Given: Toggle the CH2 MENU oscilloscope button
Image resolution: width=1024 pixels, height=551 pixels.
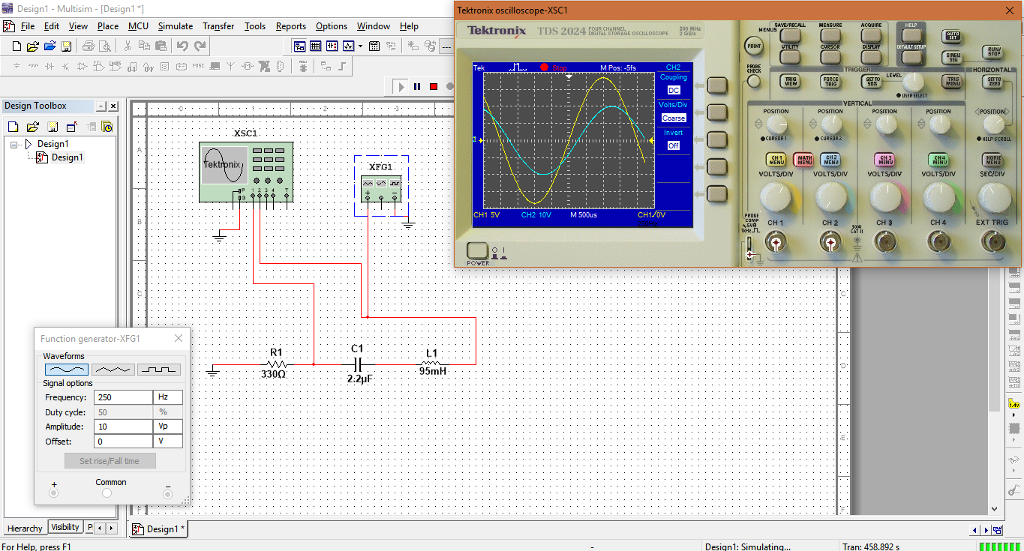Looking at the screenshot, I should click(x=830, y=159).
